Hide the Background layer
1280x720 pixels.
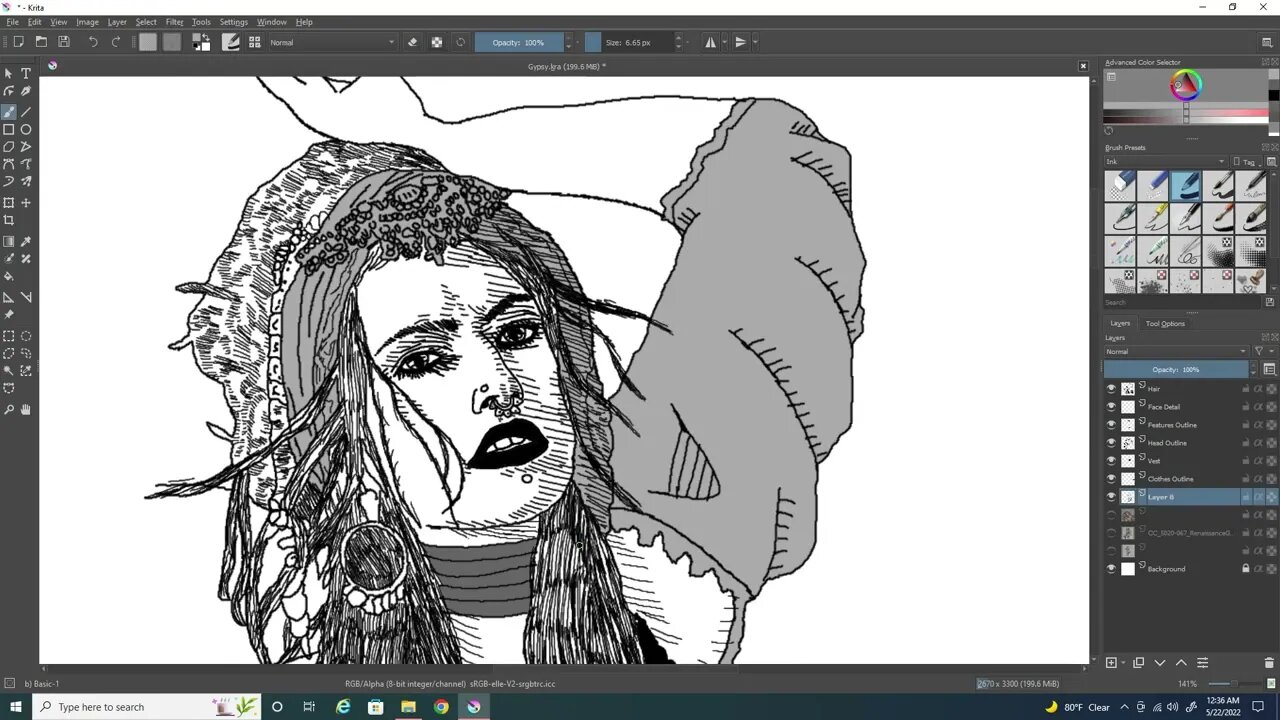tap(1111, 569)
